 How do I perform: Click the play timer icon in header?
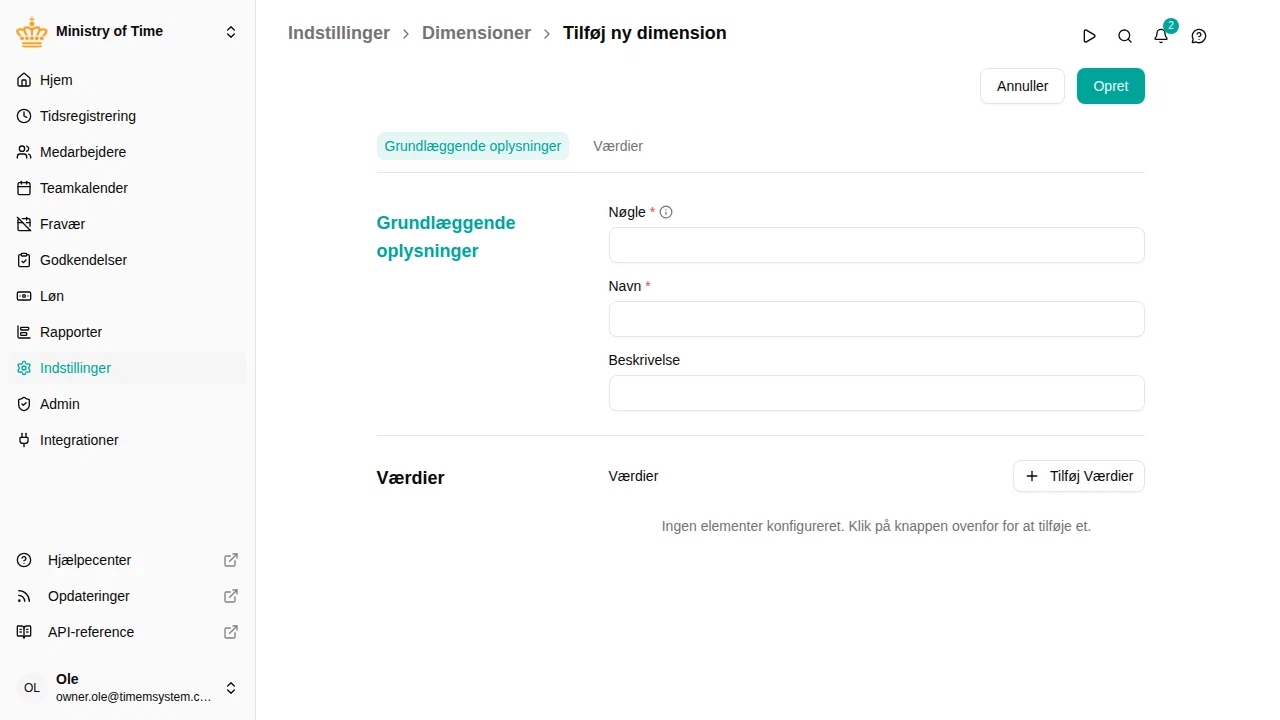1089,36
